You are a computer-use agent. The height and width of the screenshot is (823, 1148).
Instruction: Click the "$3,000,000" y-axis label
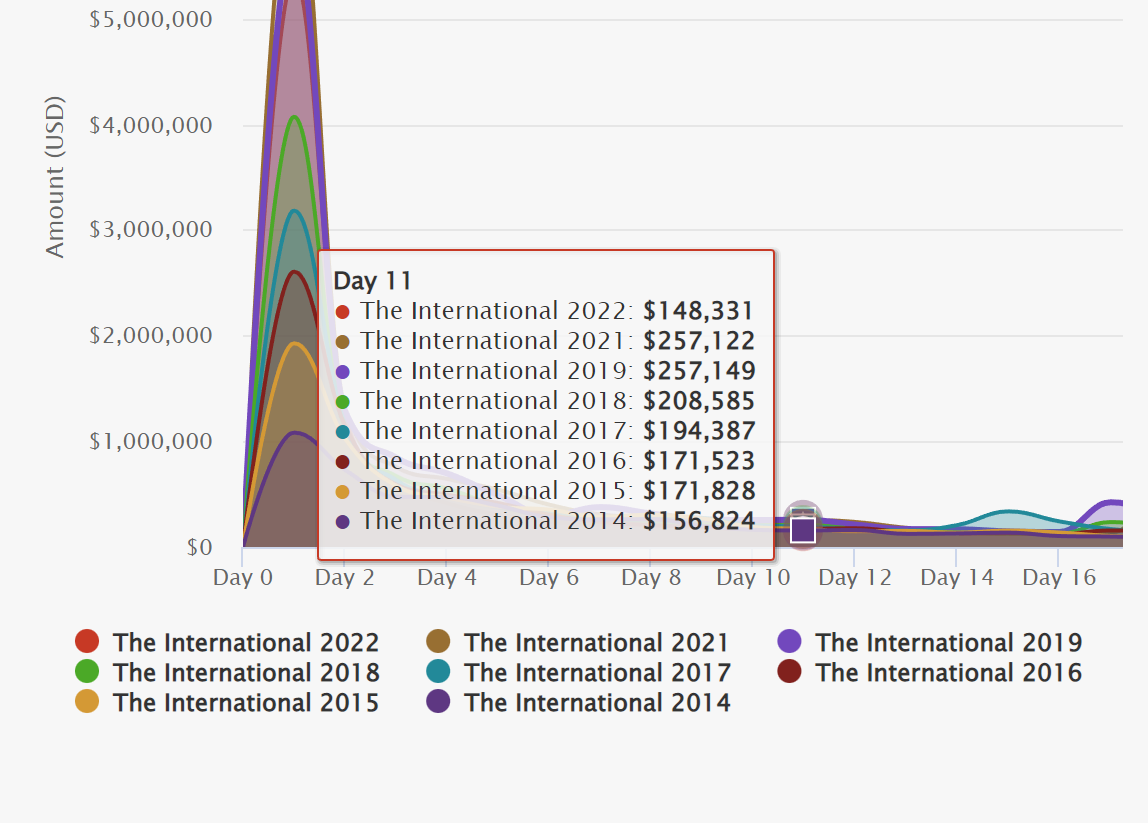click(x=151, y=230)
